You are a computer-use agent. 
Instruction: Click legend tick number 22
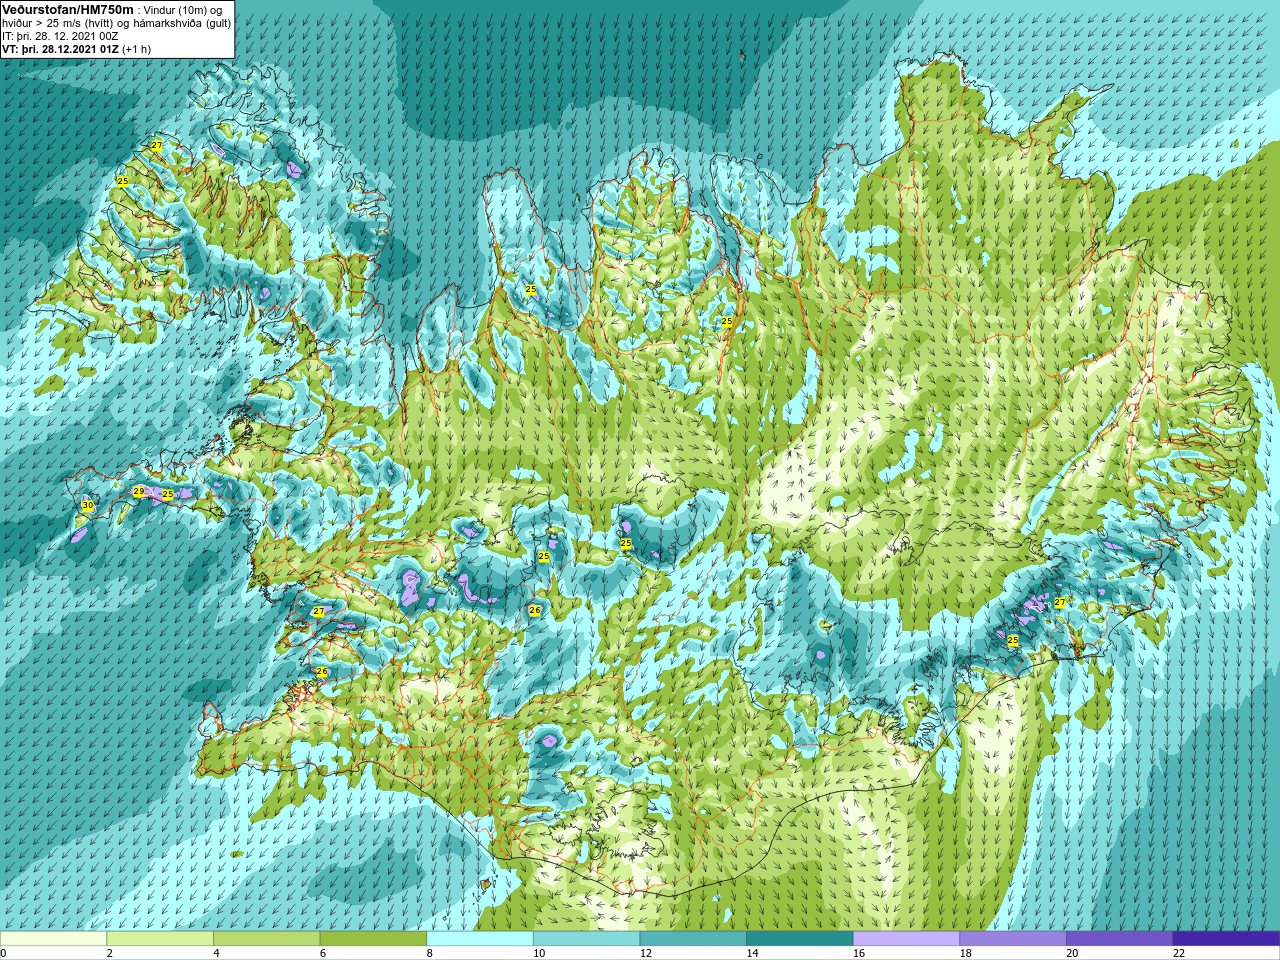click(1179, 953)
